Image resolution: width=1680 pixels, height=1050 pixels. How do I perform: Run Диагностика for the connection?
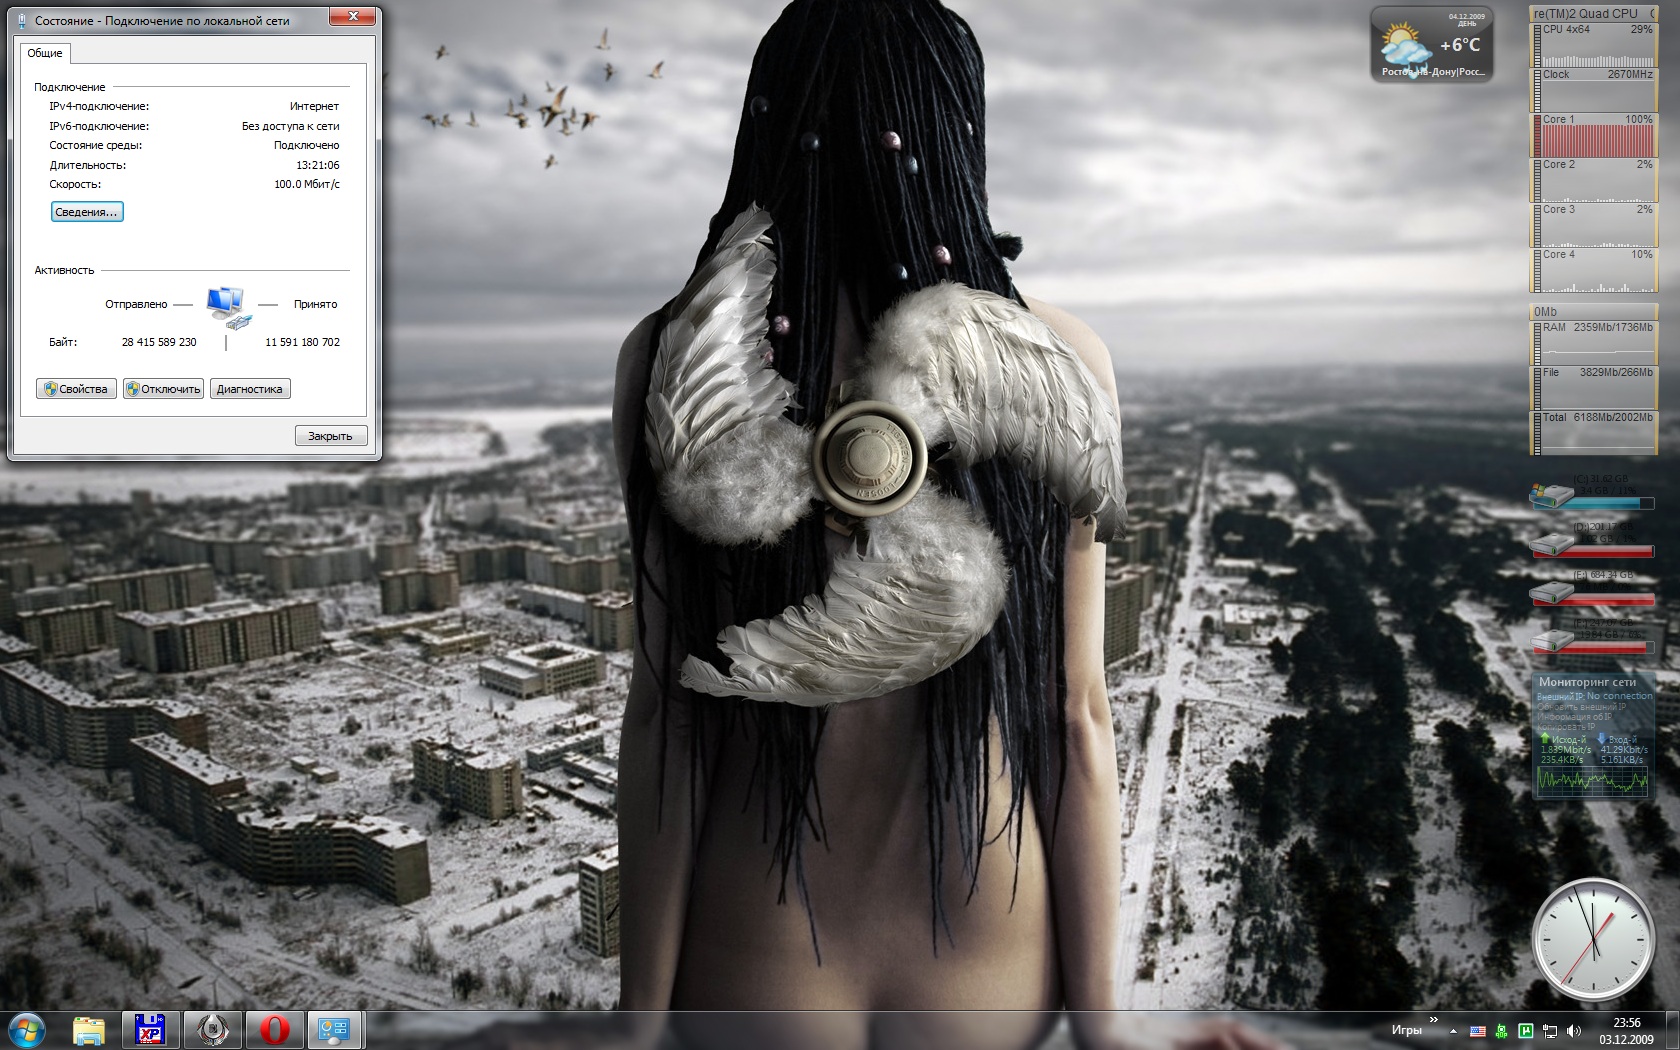pos(250,389)
